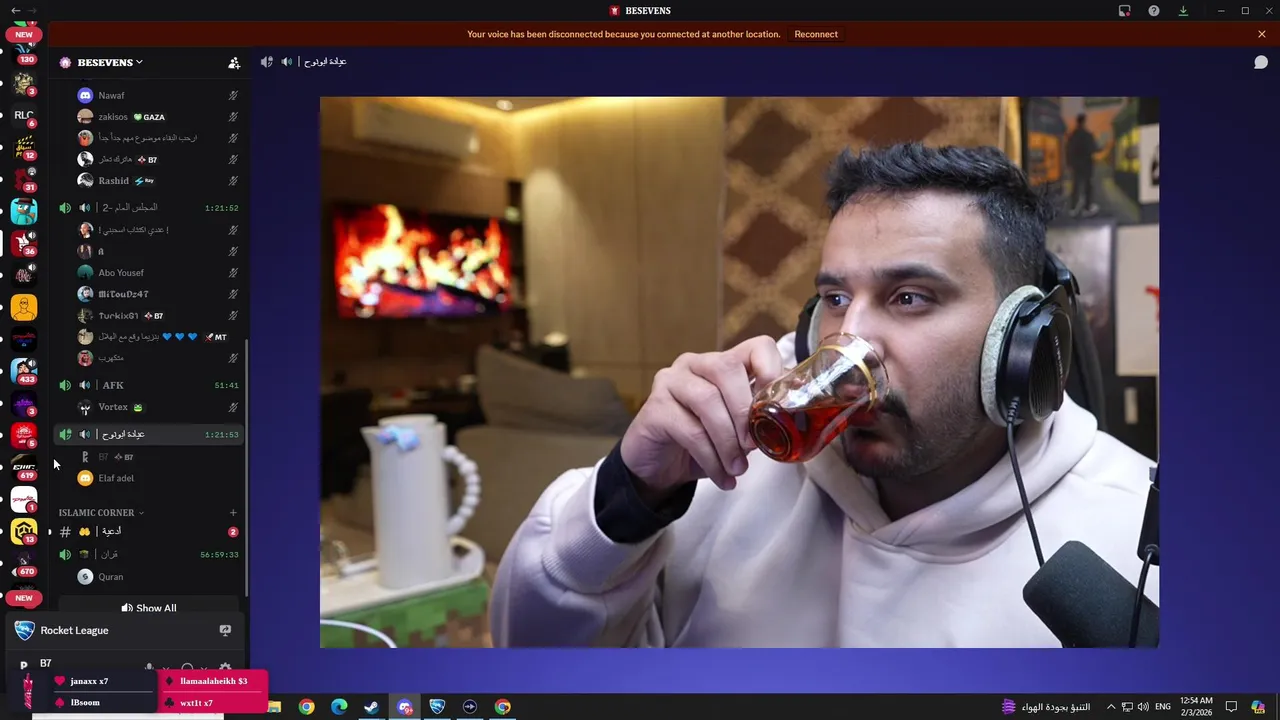The image size is (1280, 720).
Task: Toggle the microphone mute button
Action: coord(149,668)
